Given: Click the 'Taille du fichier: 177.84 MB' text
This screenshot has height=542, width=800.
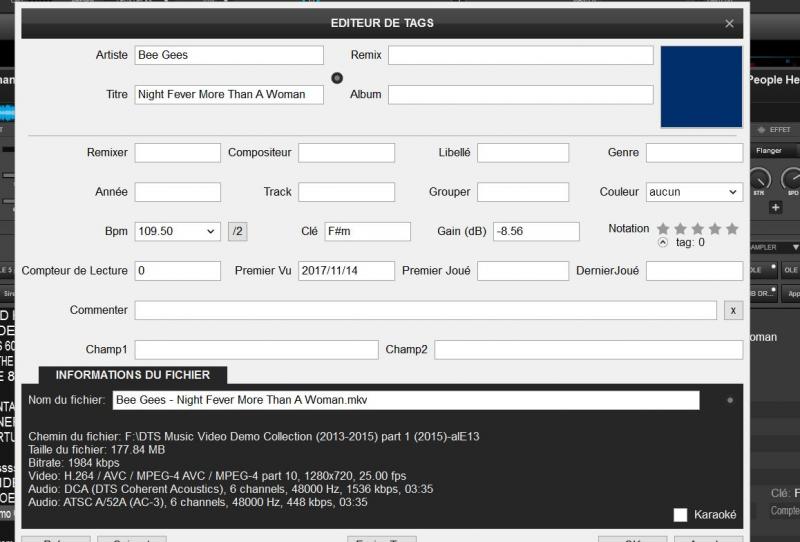Looking at the screenshot, I should 96,450.
